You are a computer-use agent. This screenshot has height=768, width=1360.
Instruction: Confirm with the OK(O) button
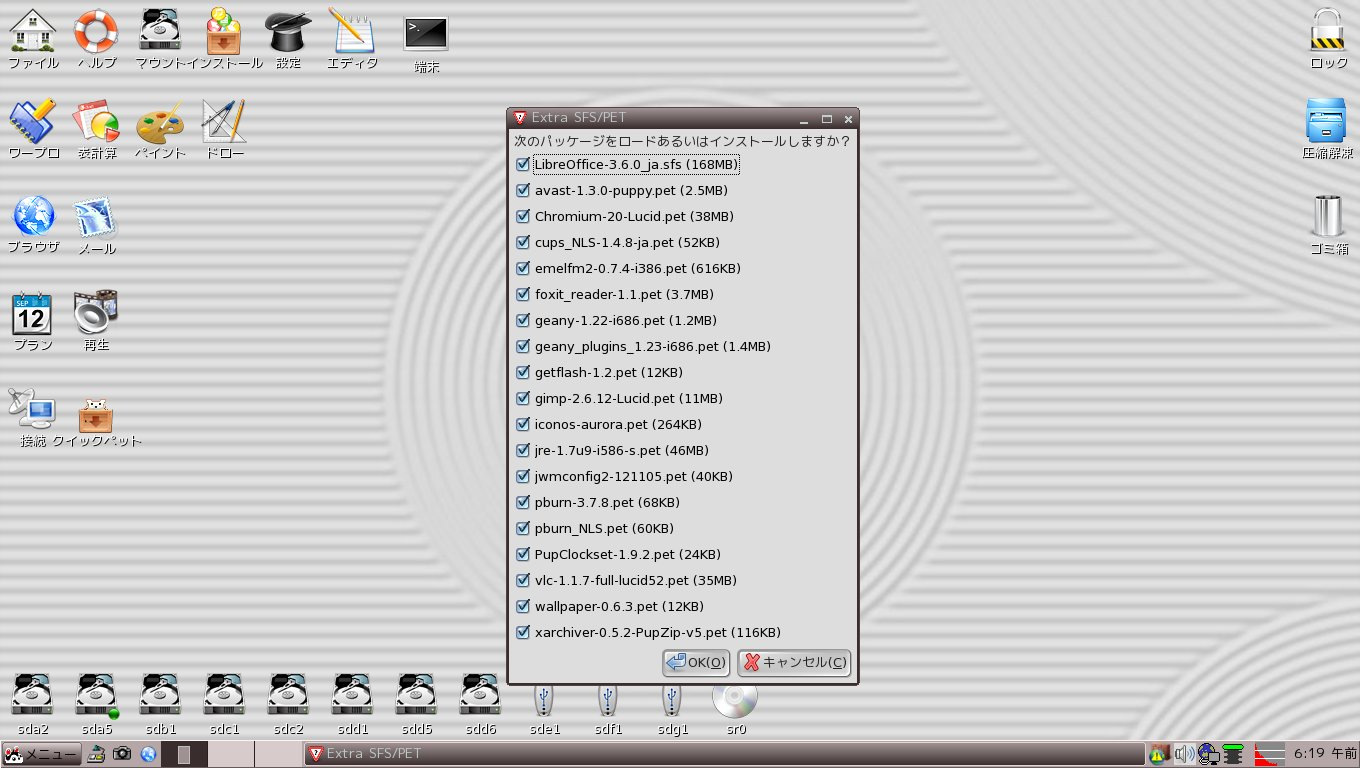coord(696,662)
